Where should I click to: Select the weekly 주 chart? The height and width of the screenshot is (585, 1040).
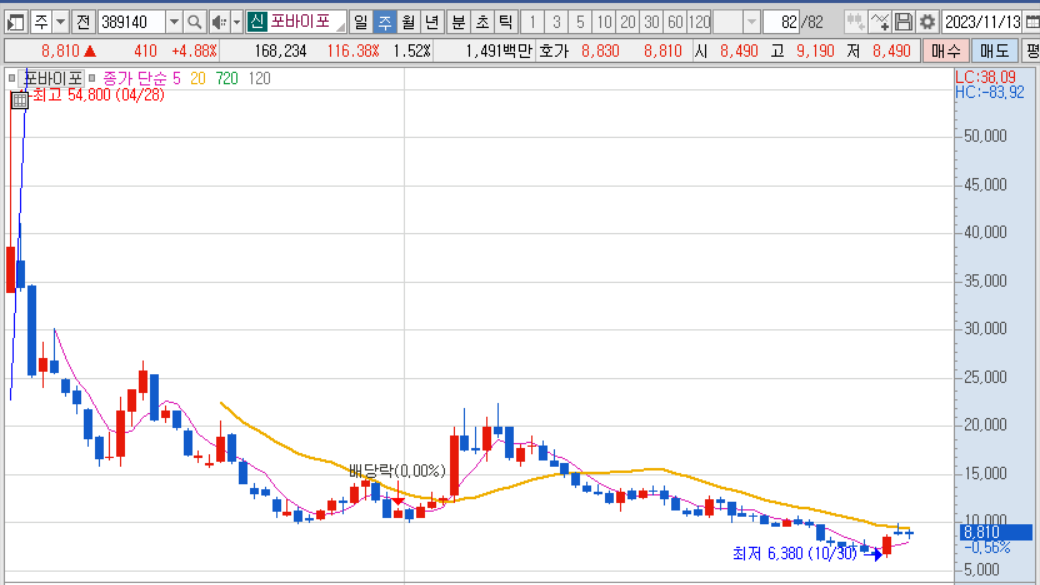[385, 23]
